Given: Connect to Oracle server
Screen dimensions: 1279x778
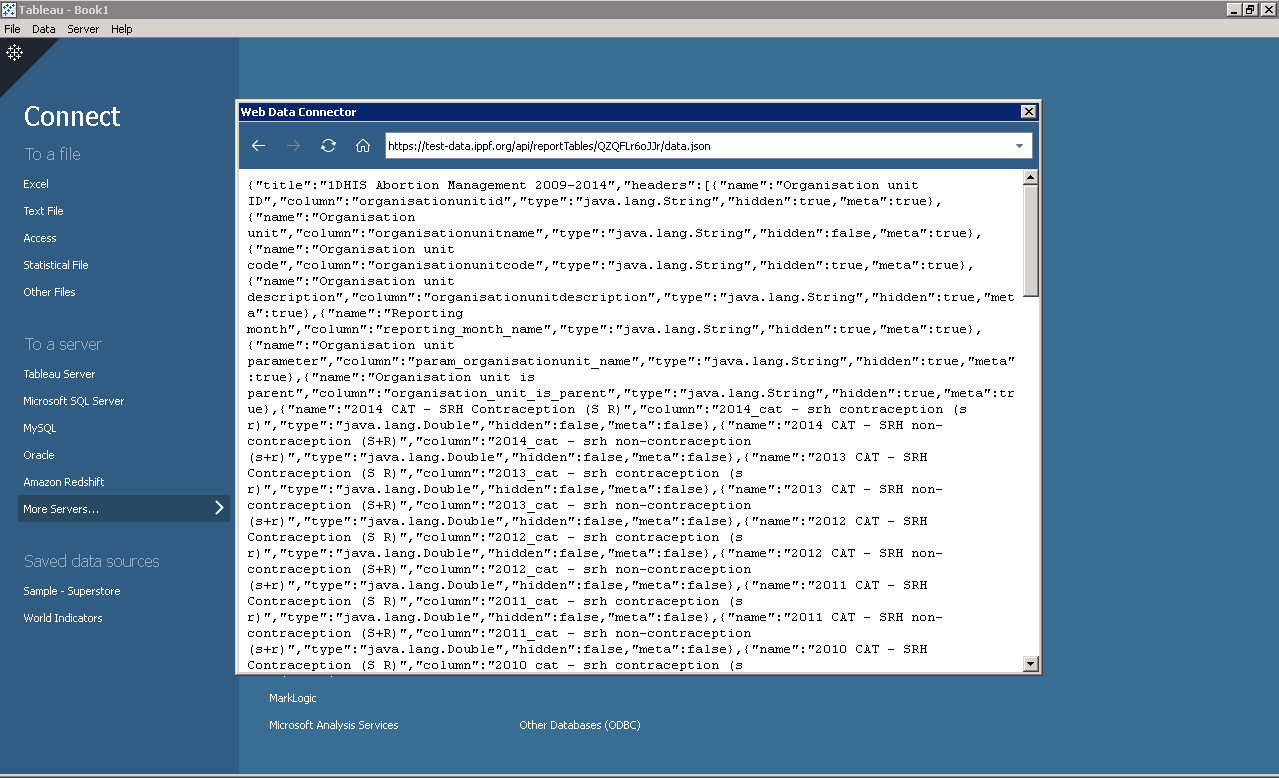Looking at the screenshot, I should coord(39,455).
